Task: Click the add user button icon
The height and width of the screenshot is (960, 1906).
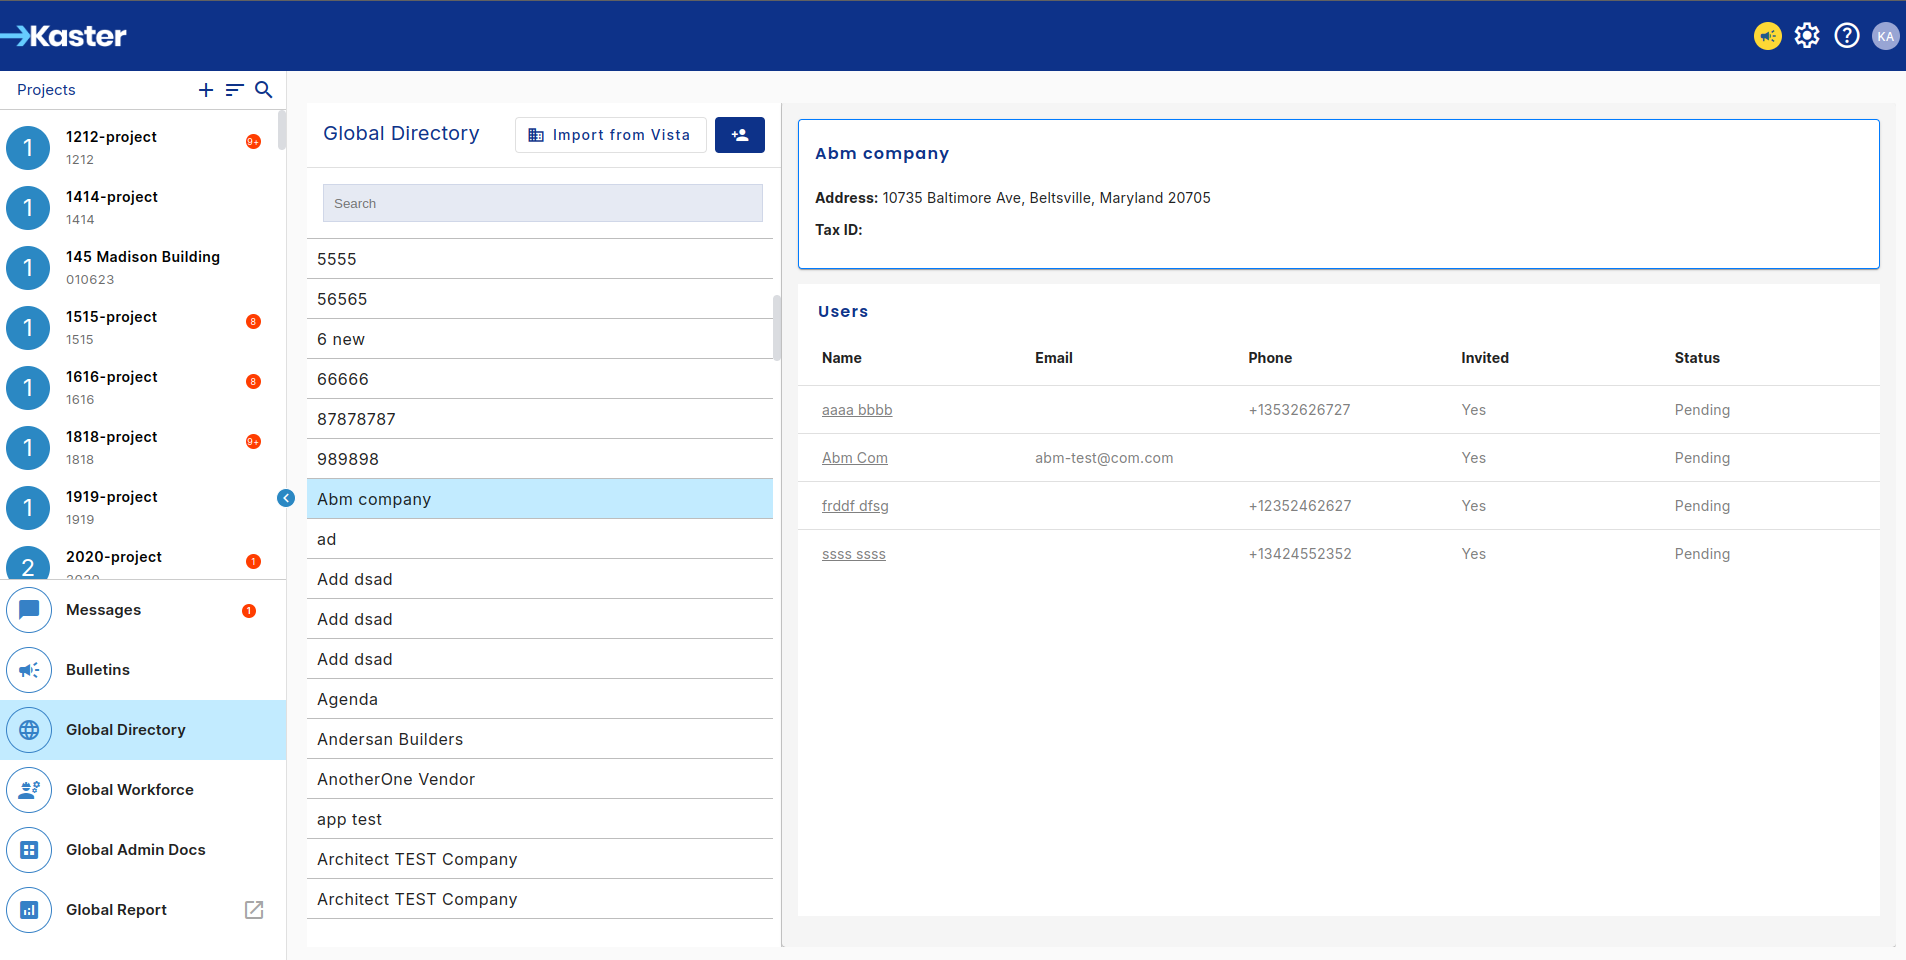Action: (x=739, y=135)
